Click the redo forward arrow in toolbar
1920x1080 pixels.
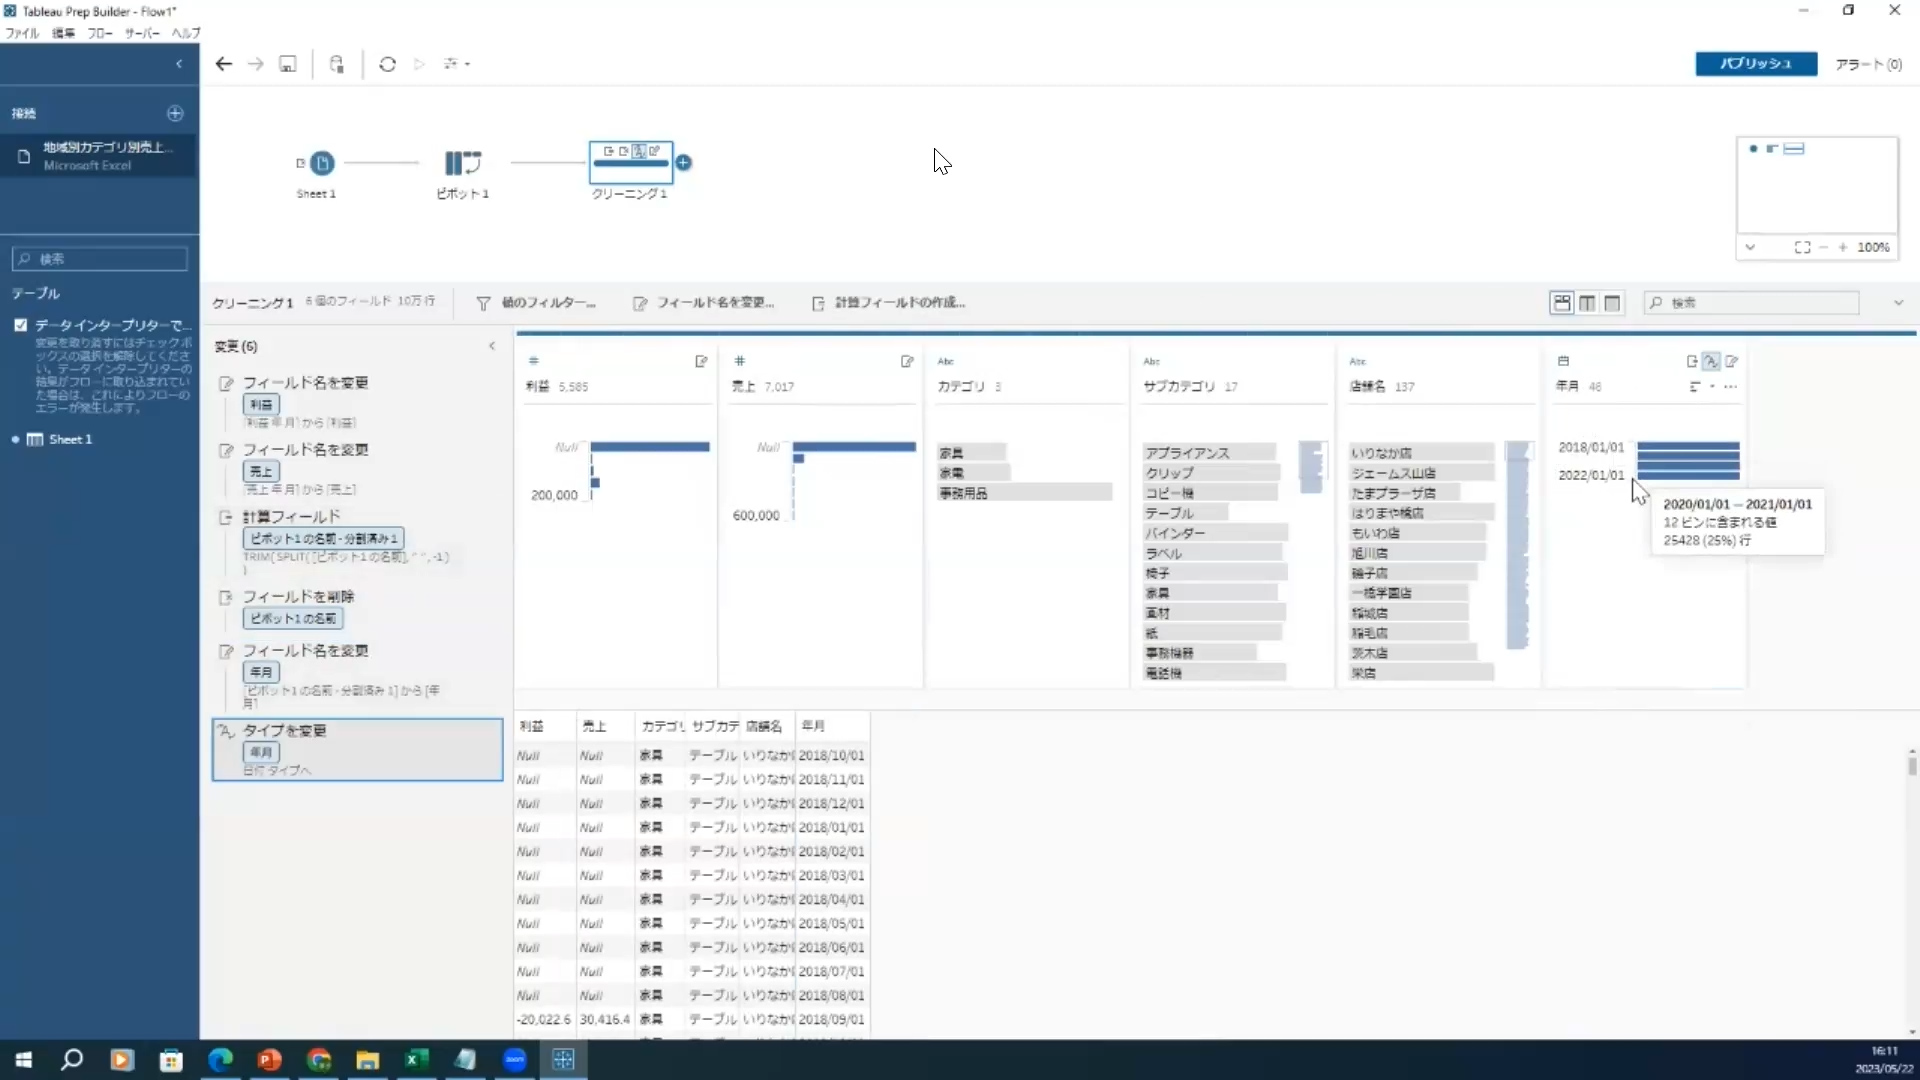coord(256,64)
